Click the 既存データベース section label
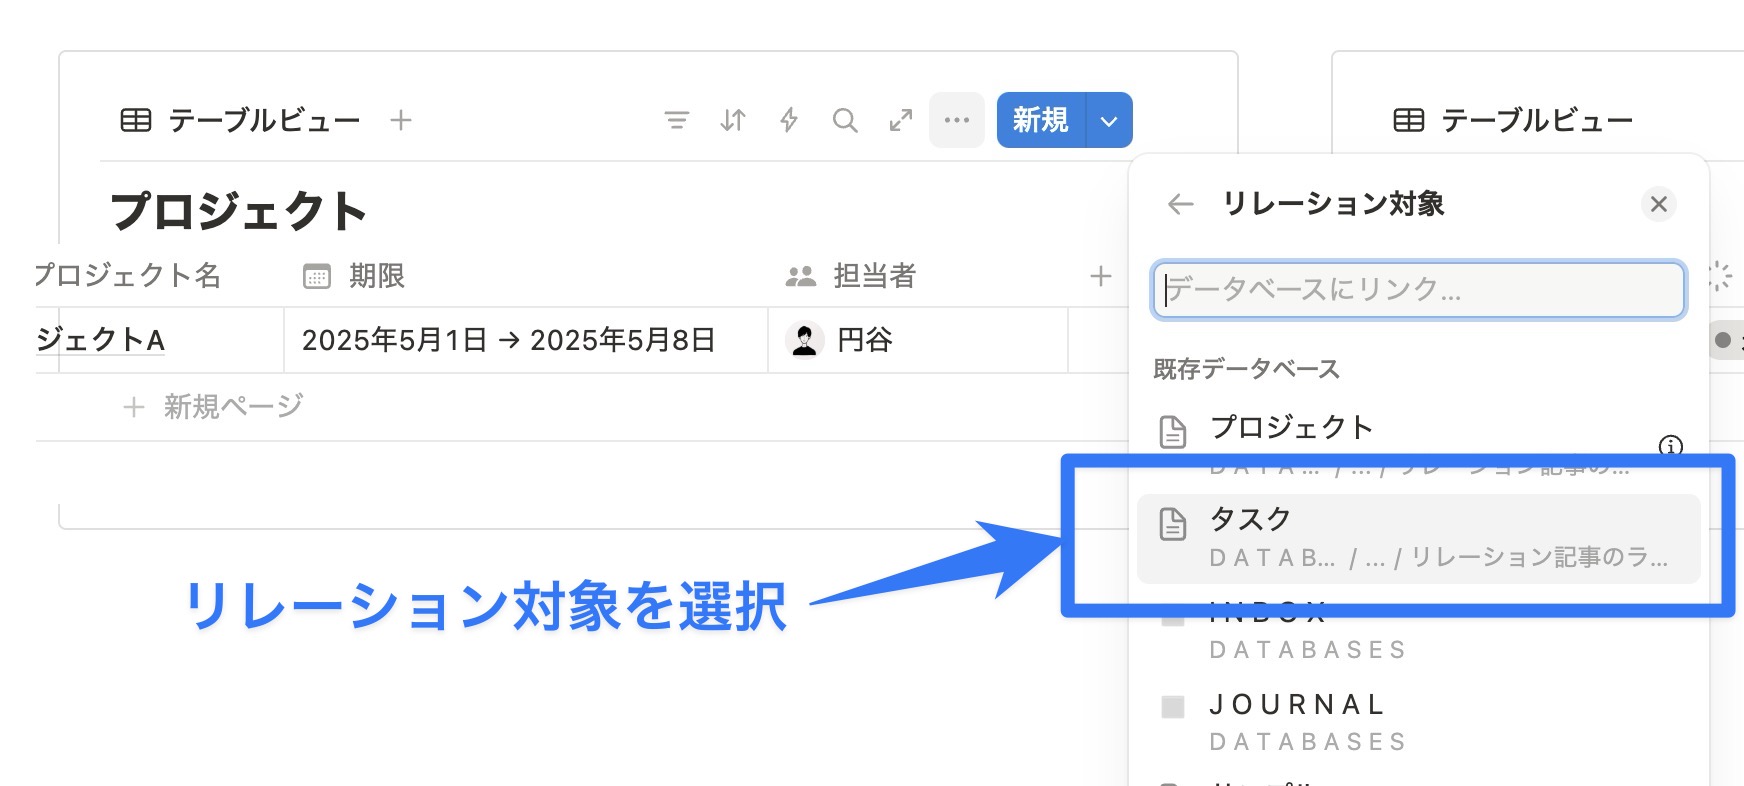The height and width of the screenshot is (786, 1744). (x=1246, y=369)
